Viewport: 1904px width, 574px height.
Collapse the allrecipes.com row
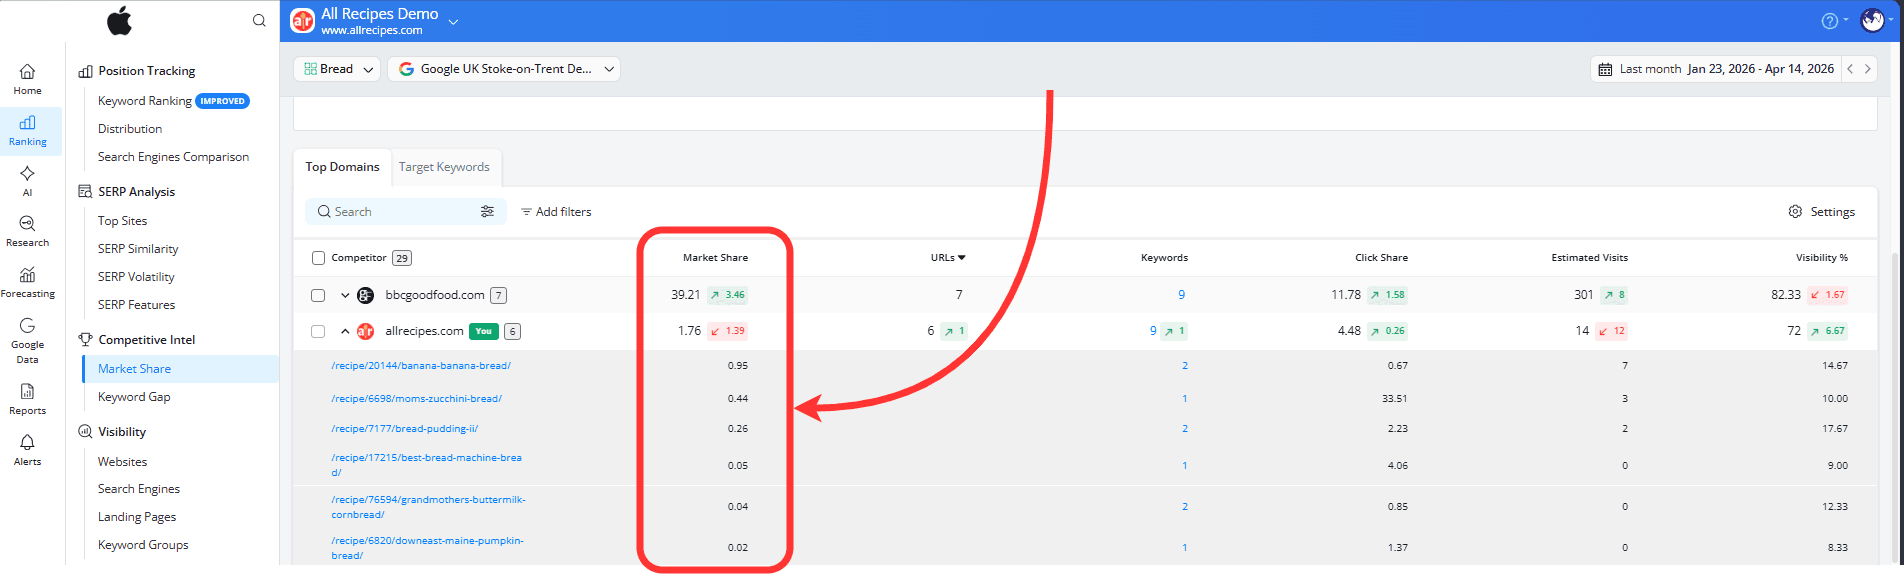pos(345,331)
